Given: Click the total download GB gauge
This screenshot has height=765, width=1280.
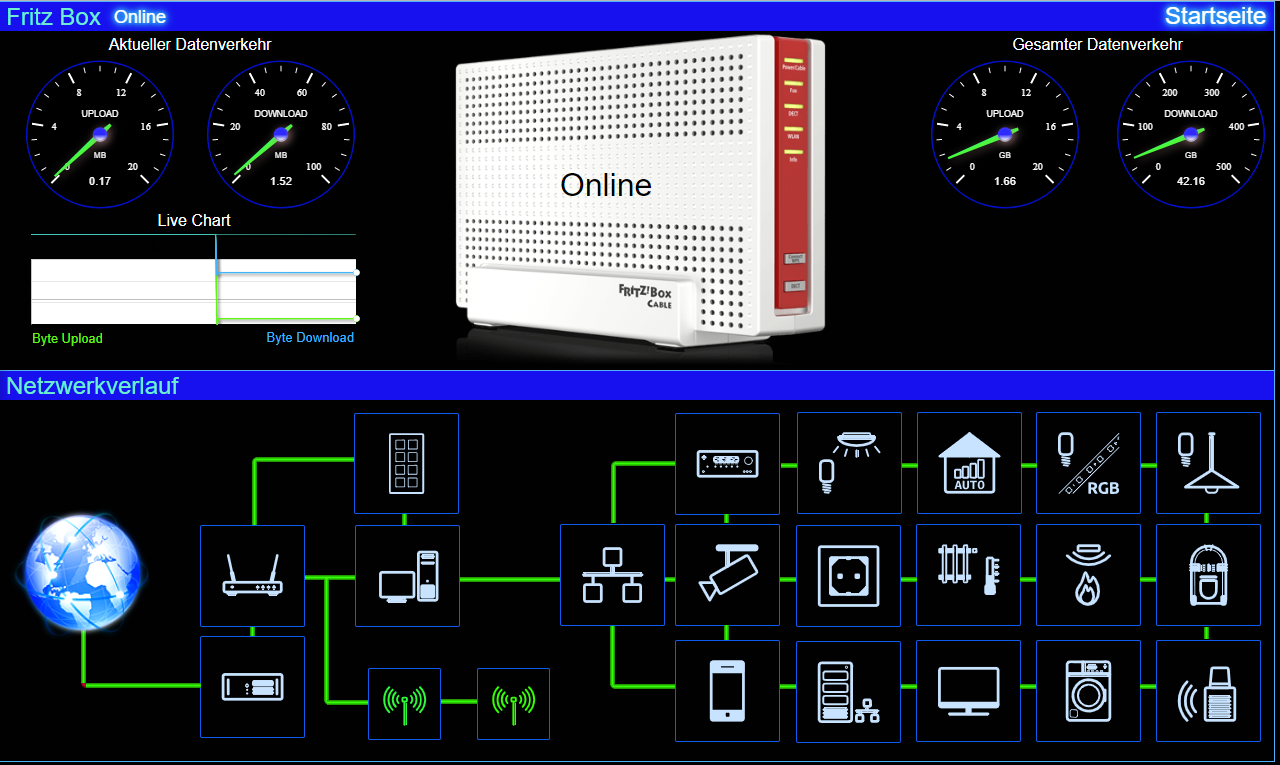Looking at the screenshot, I should pos(1191,134).
